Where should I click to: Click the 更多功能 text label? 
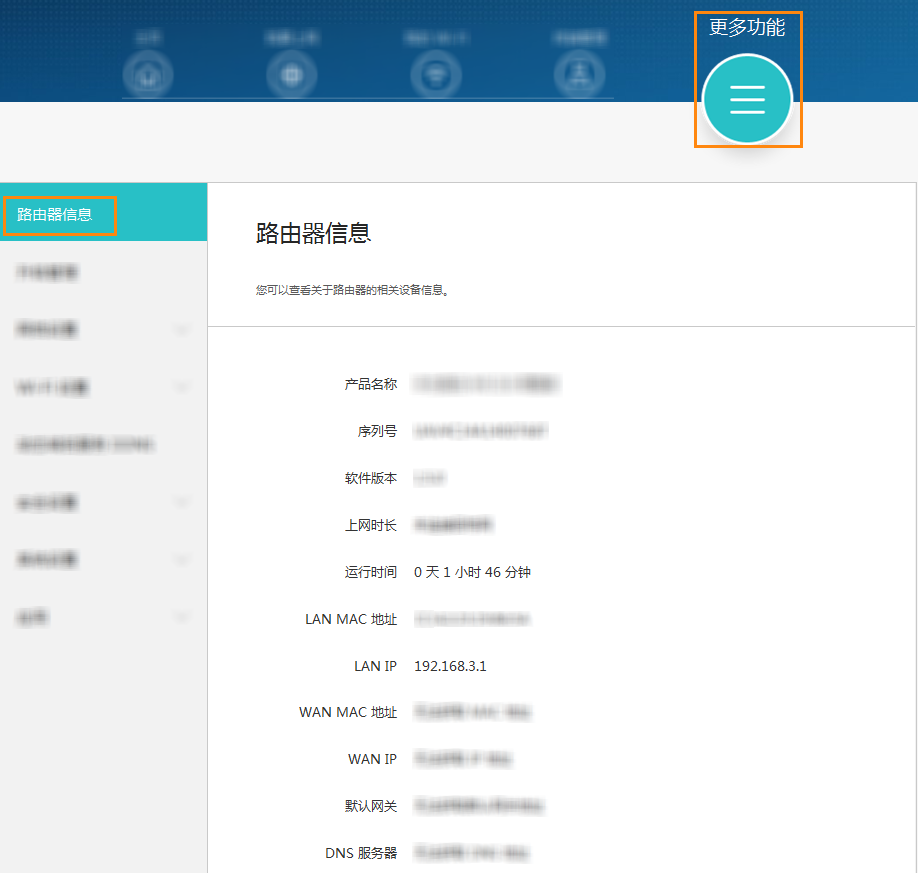(747, 28)
